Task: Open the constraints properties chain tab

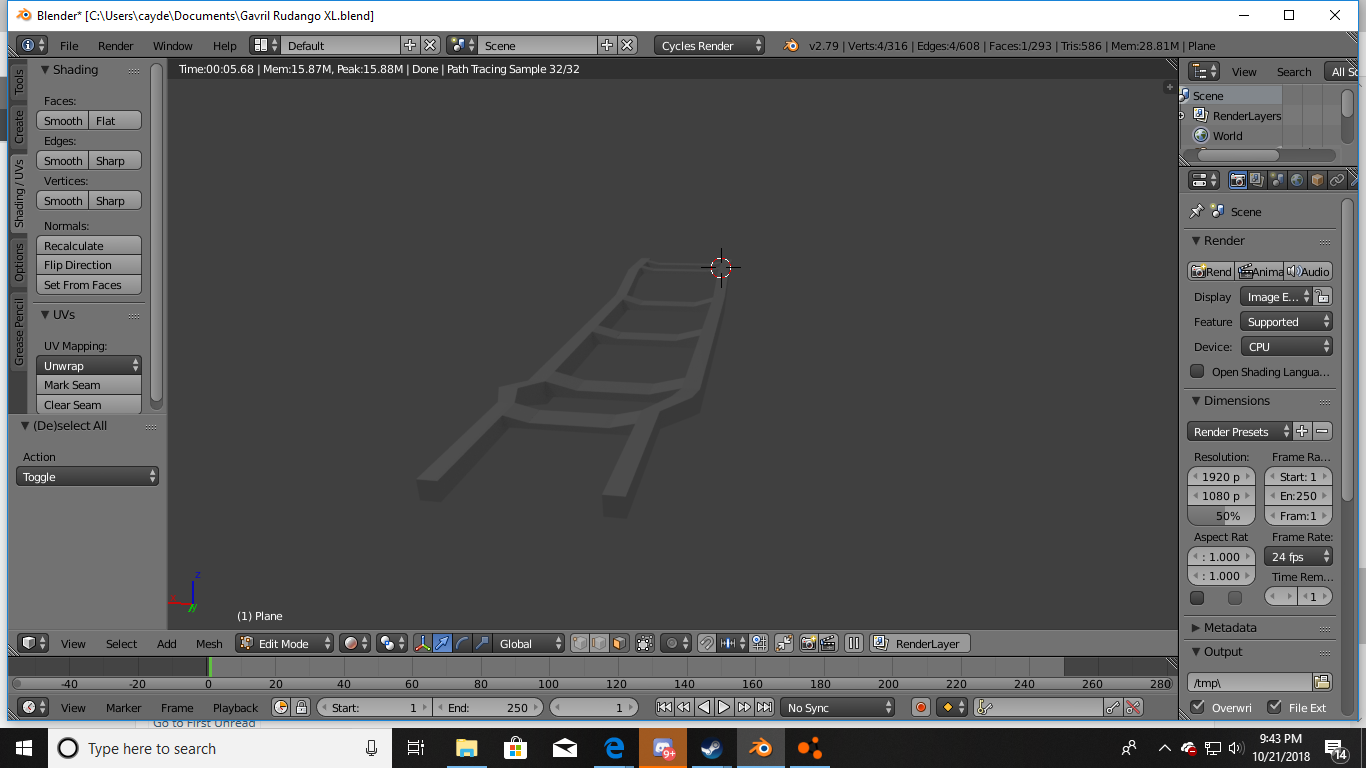Action: [x=1337, y=180]
